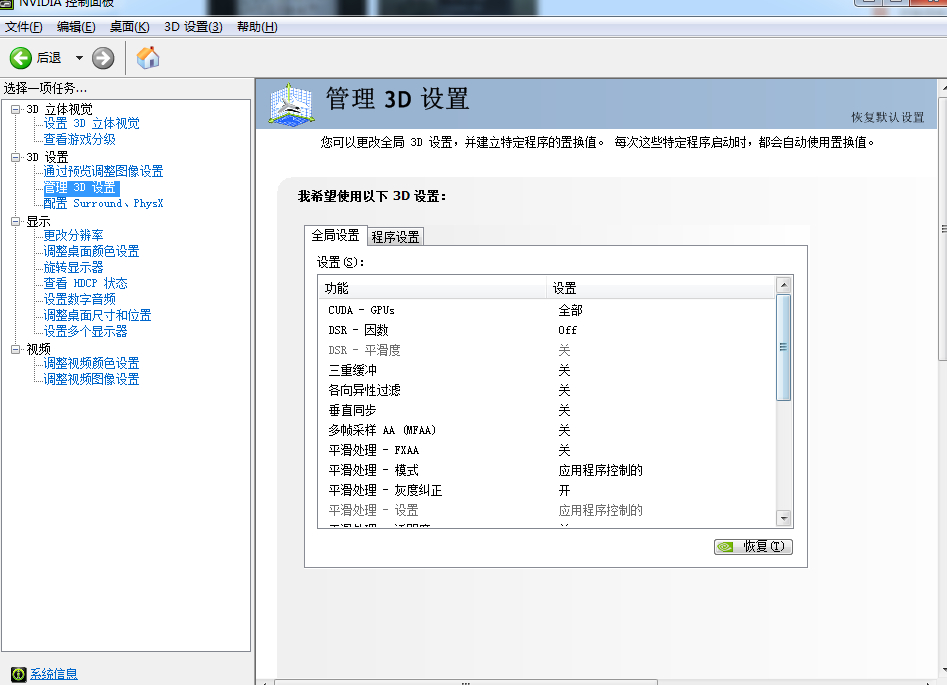Viewport: 947px width, 685px height.
Task: Click the 开 value for 灰度纠正
Action: [x=564, y=490]
